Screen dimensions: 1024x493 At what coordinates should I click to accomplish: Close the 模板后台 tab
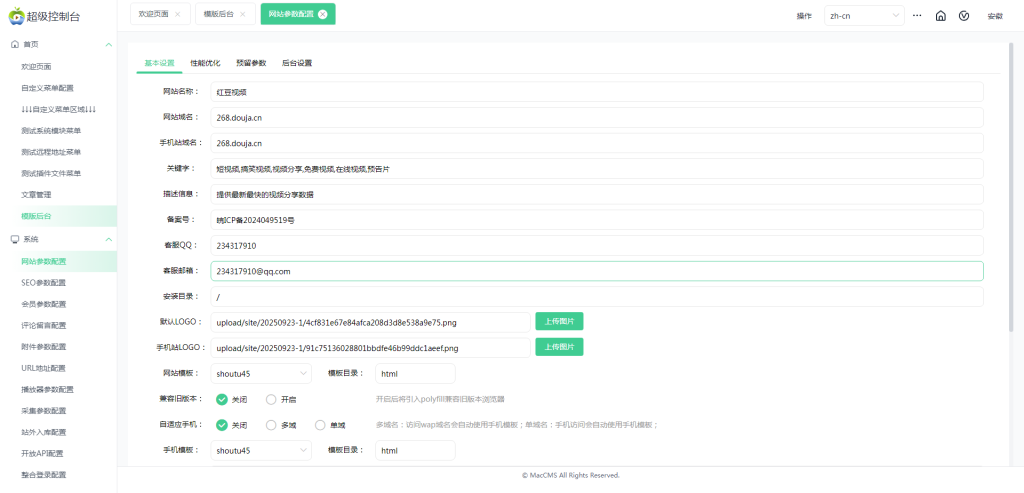tap(242, 14)
